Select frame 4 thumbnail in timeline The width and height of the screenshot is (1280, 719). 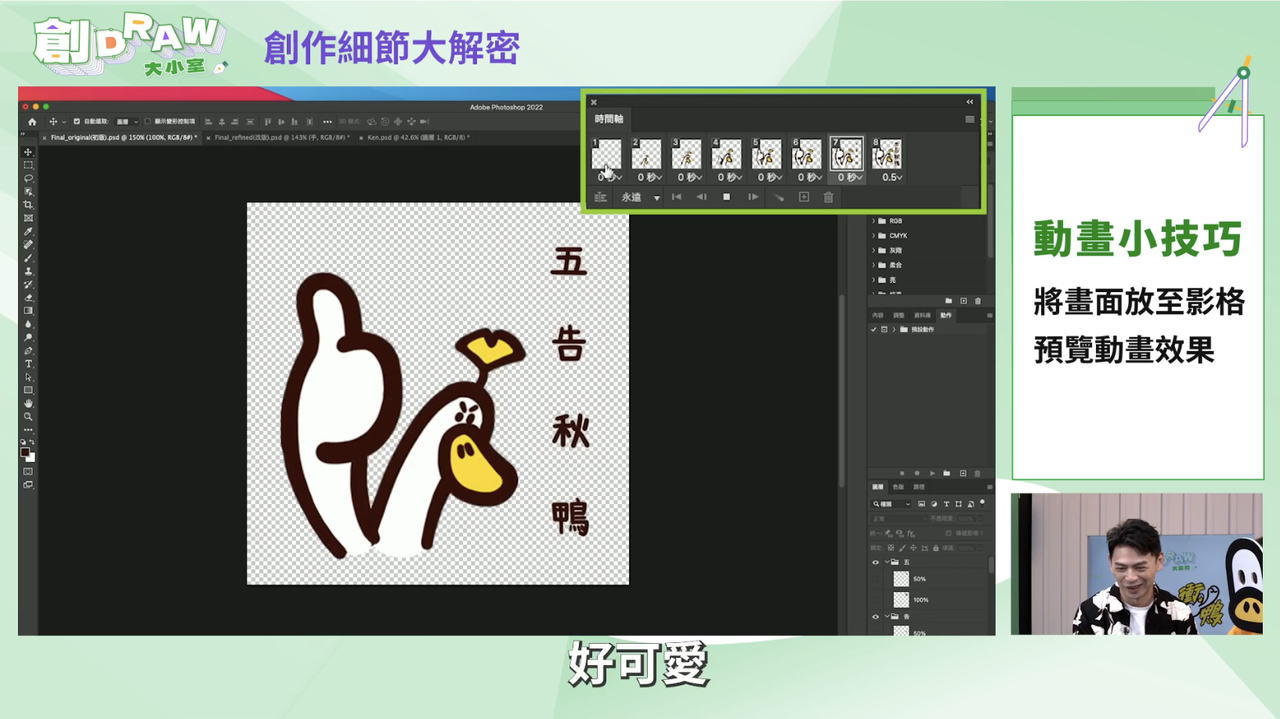pyautogui.click(x=726, y=154)
